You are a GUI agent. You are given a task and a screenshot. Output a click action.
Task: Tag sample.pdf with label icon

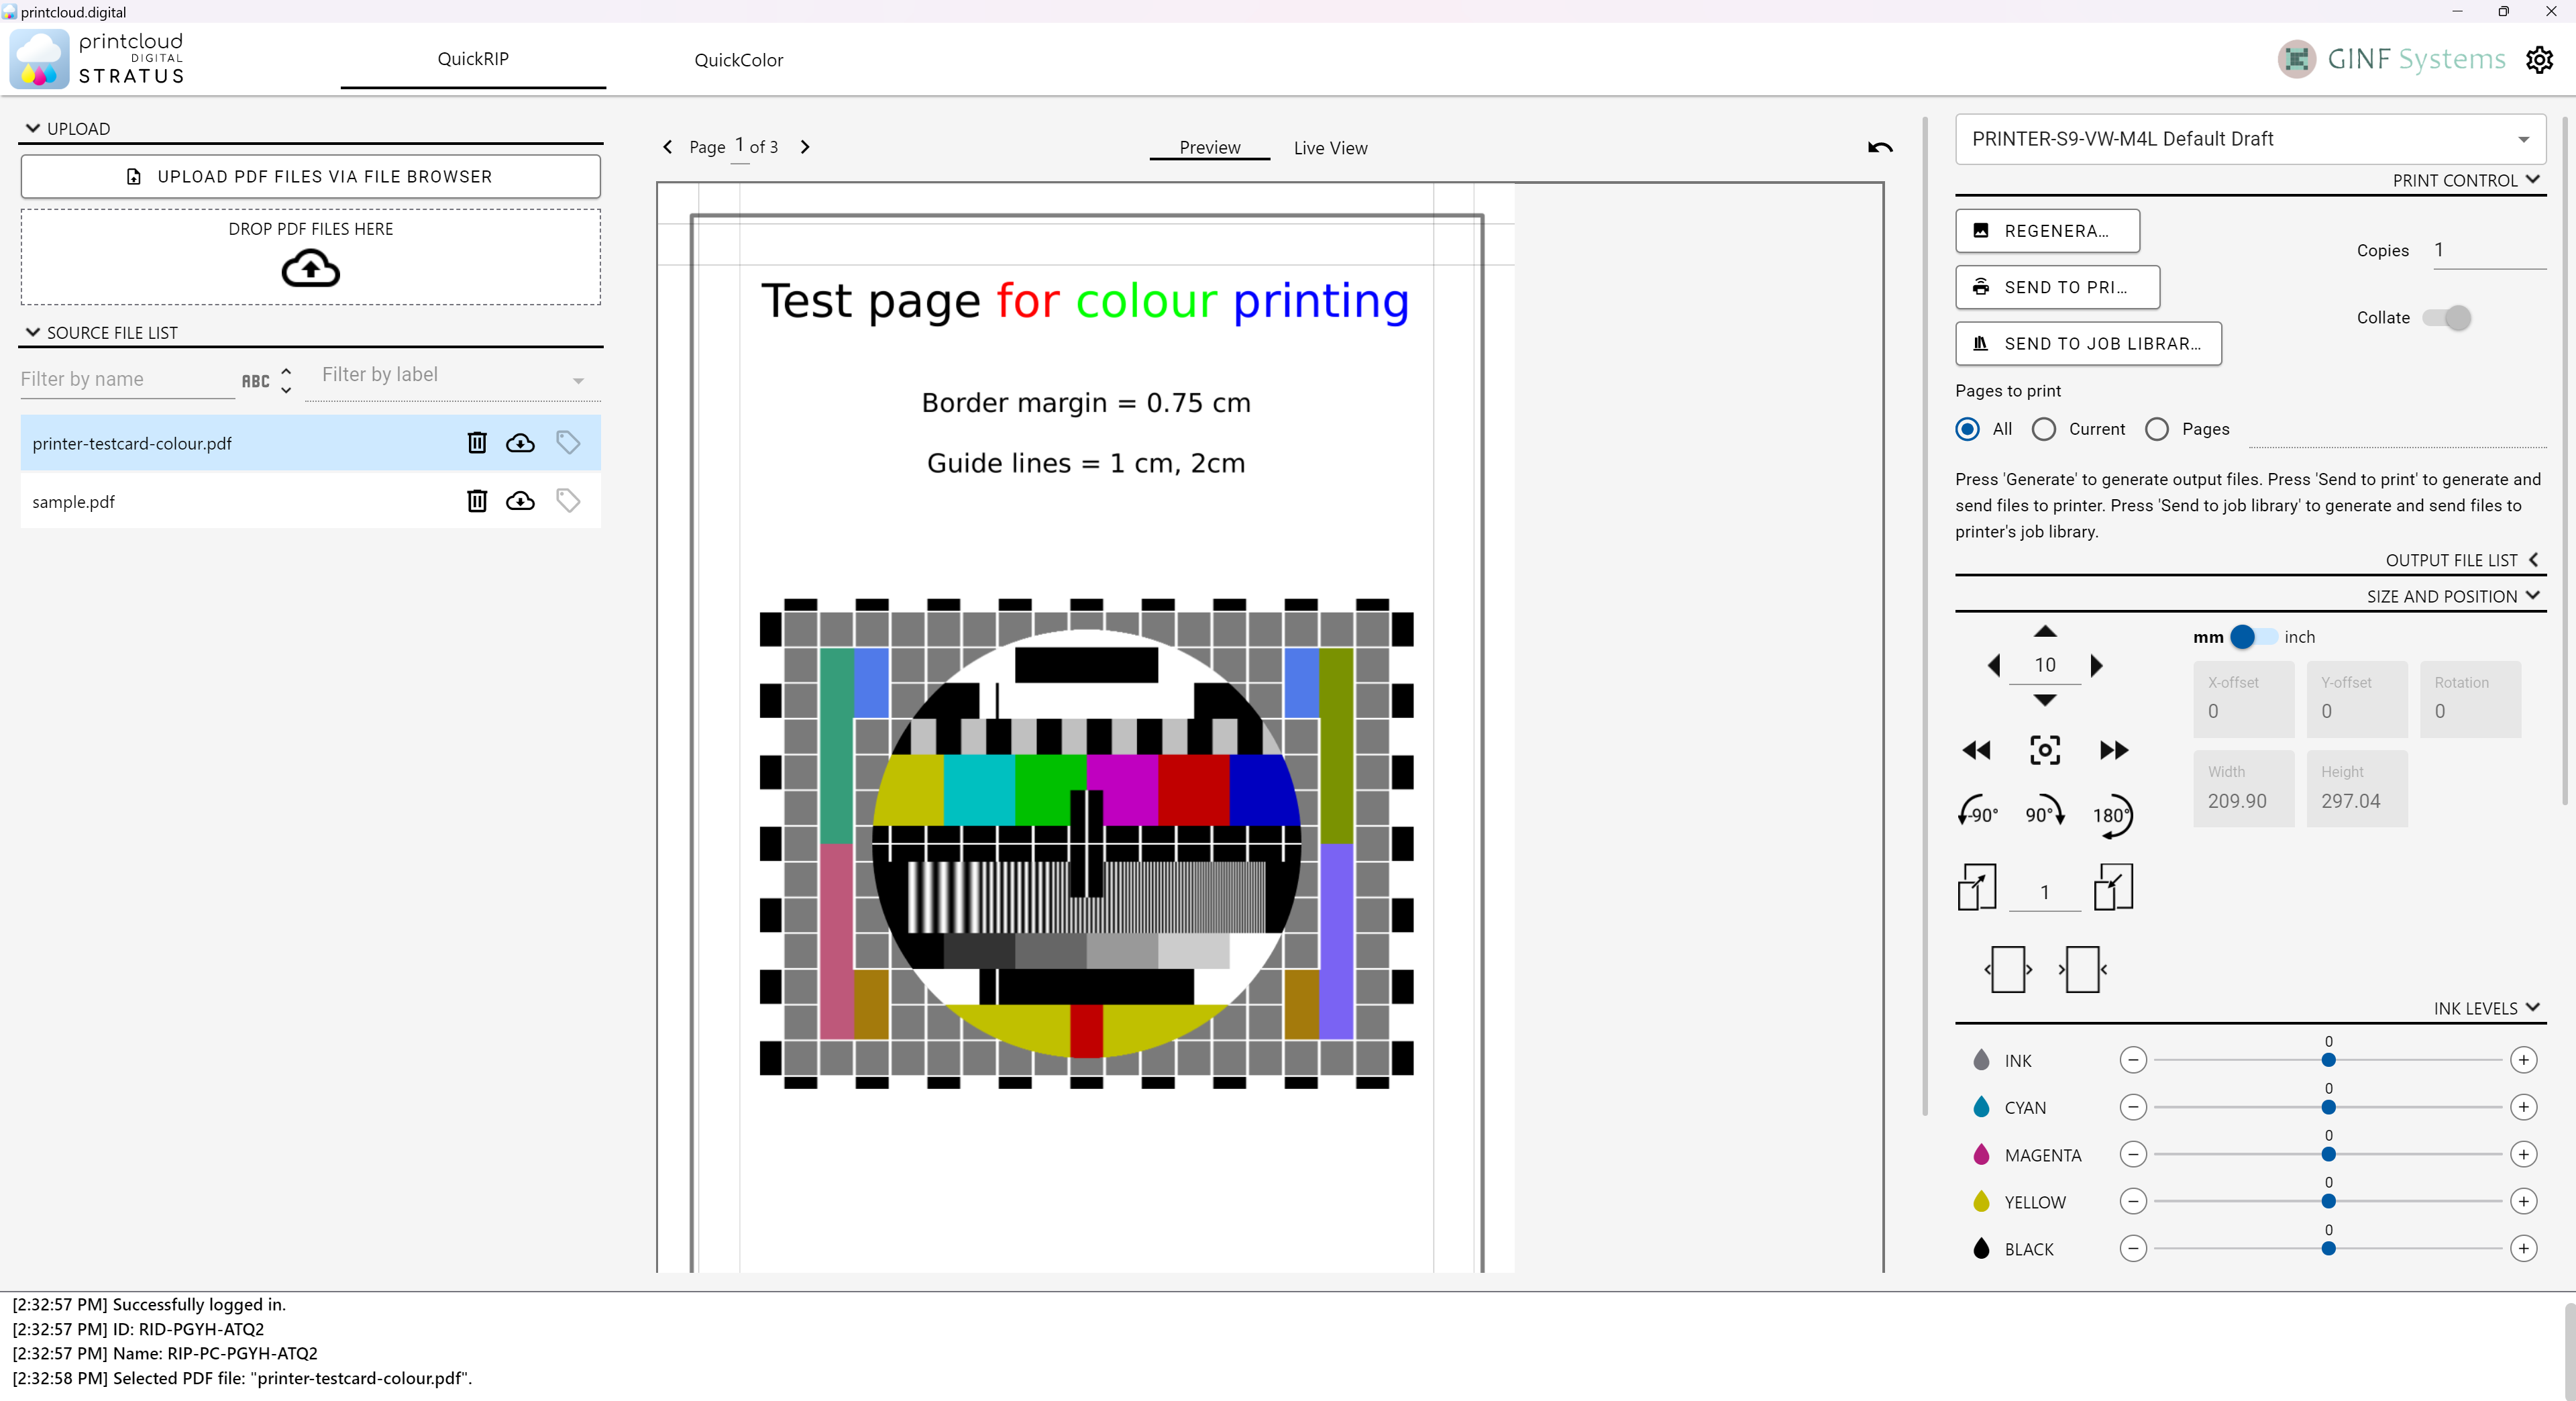coord(568,500)
